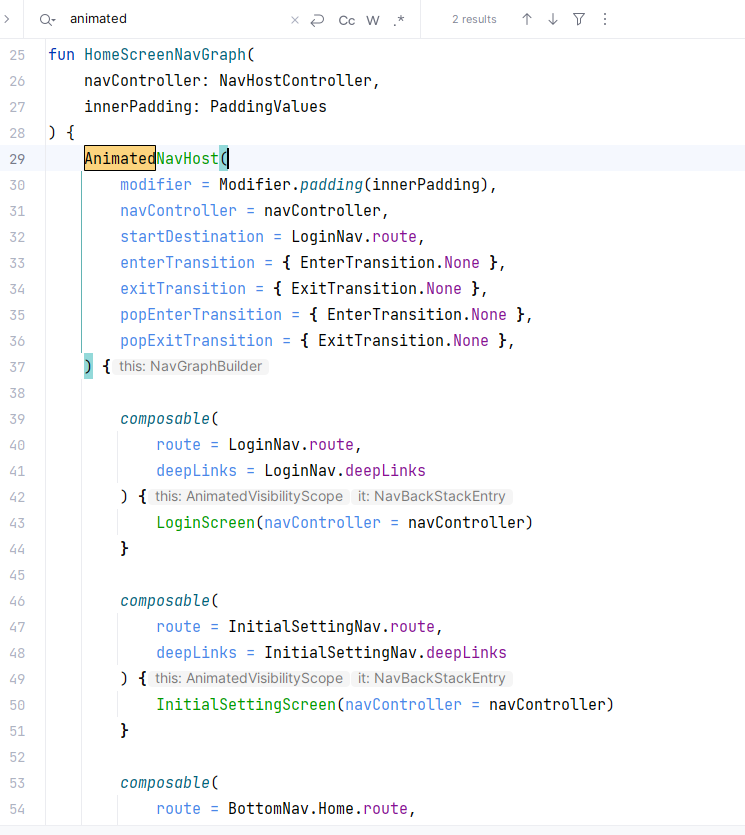Screen dimensions: 745x835
Task: Click 'NavHost' text on line 29
Action: tap(187, 158)
